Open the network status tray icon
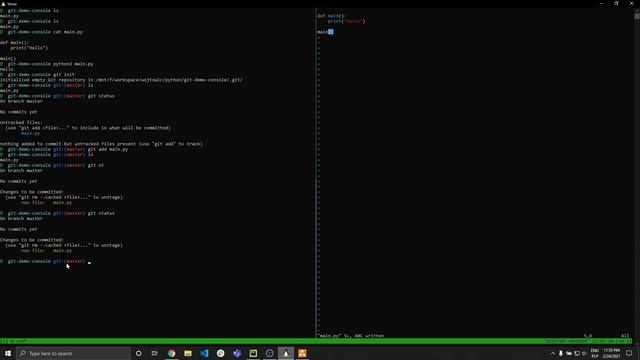 [x=577, y=353]
